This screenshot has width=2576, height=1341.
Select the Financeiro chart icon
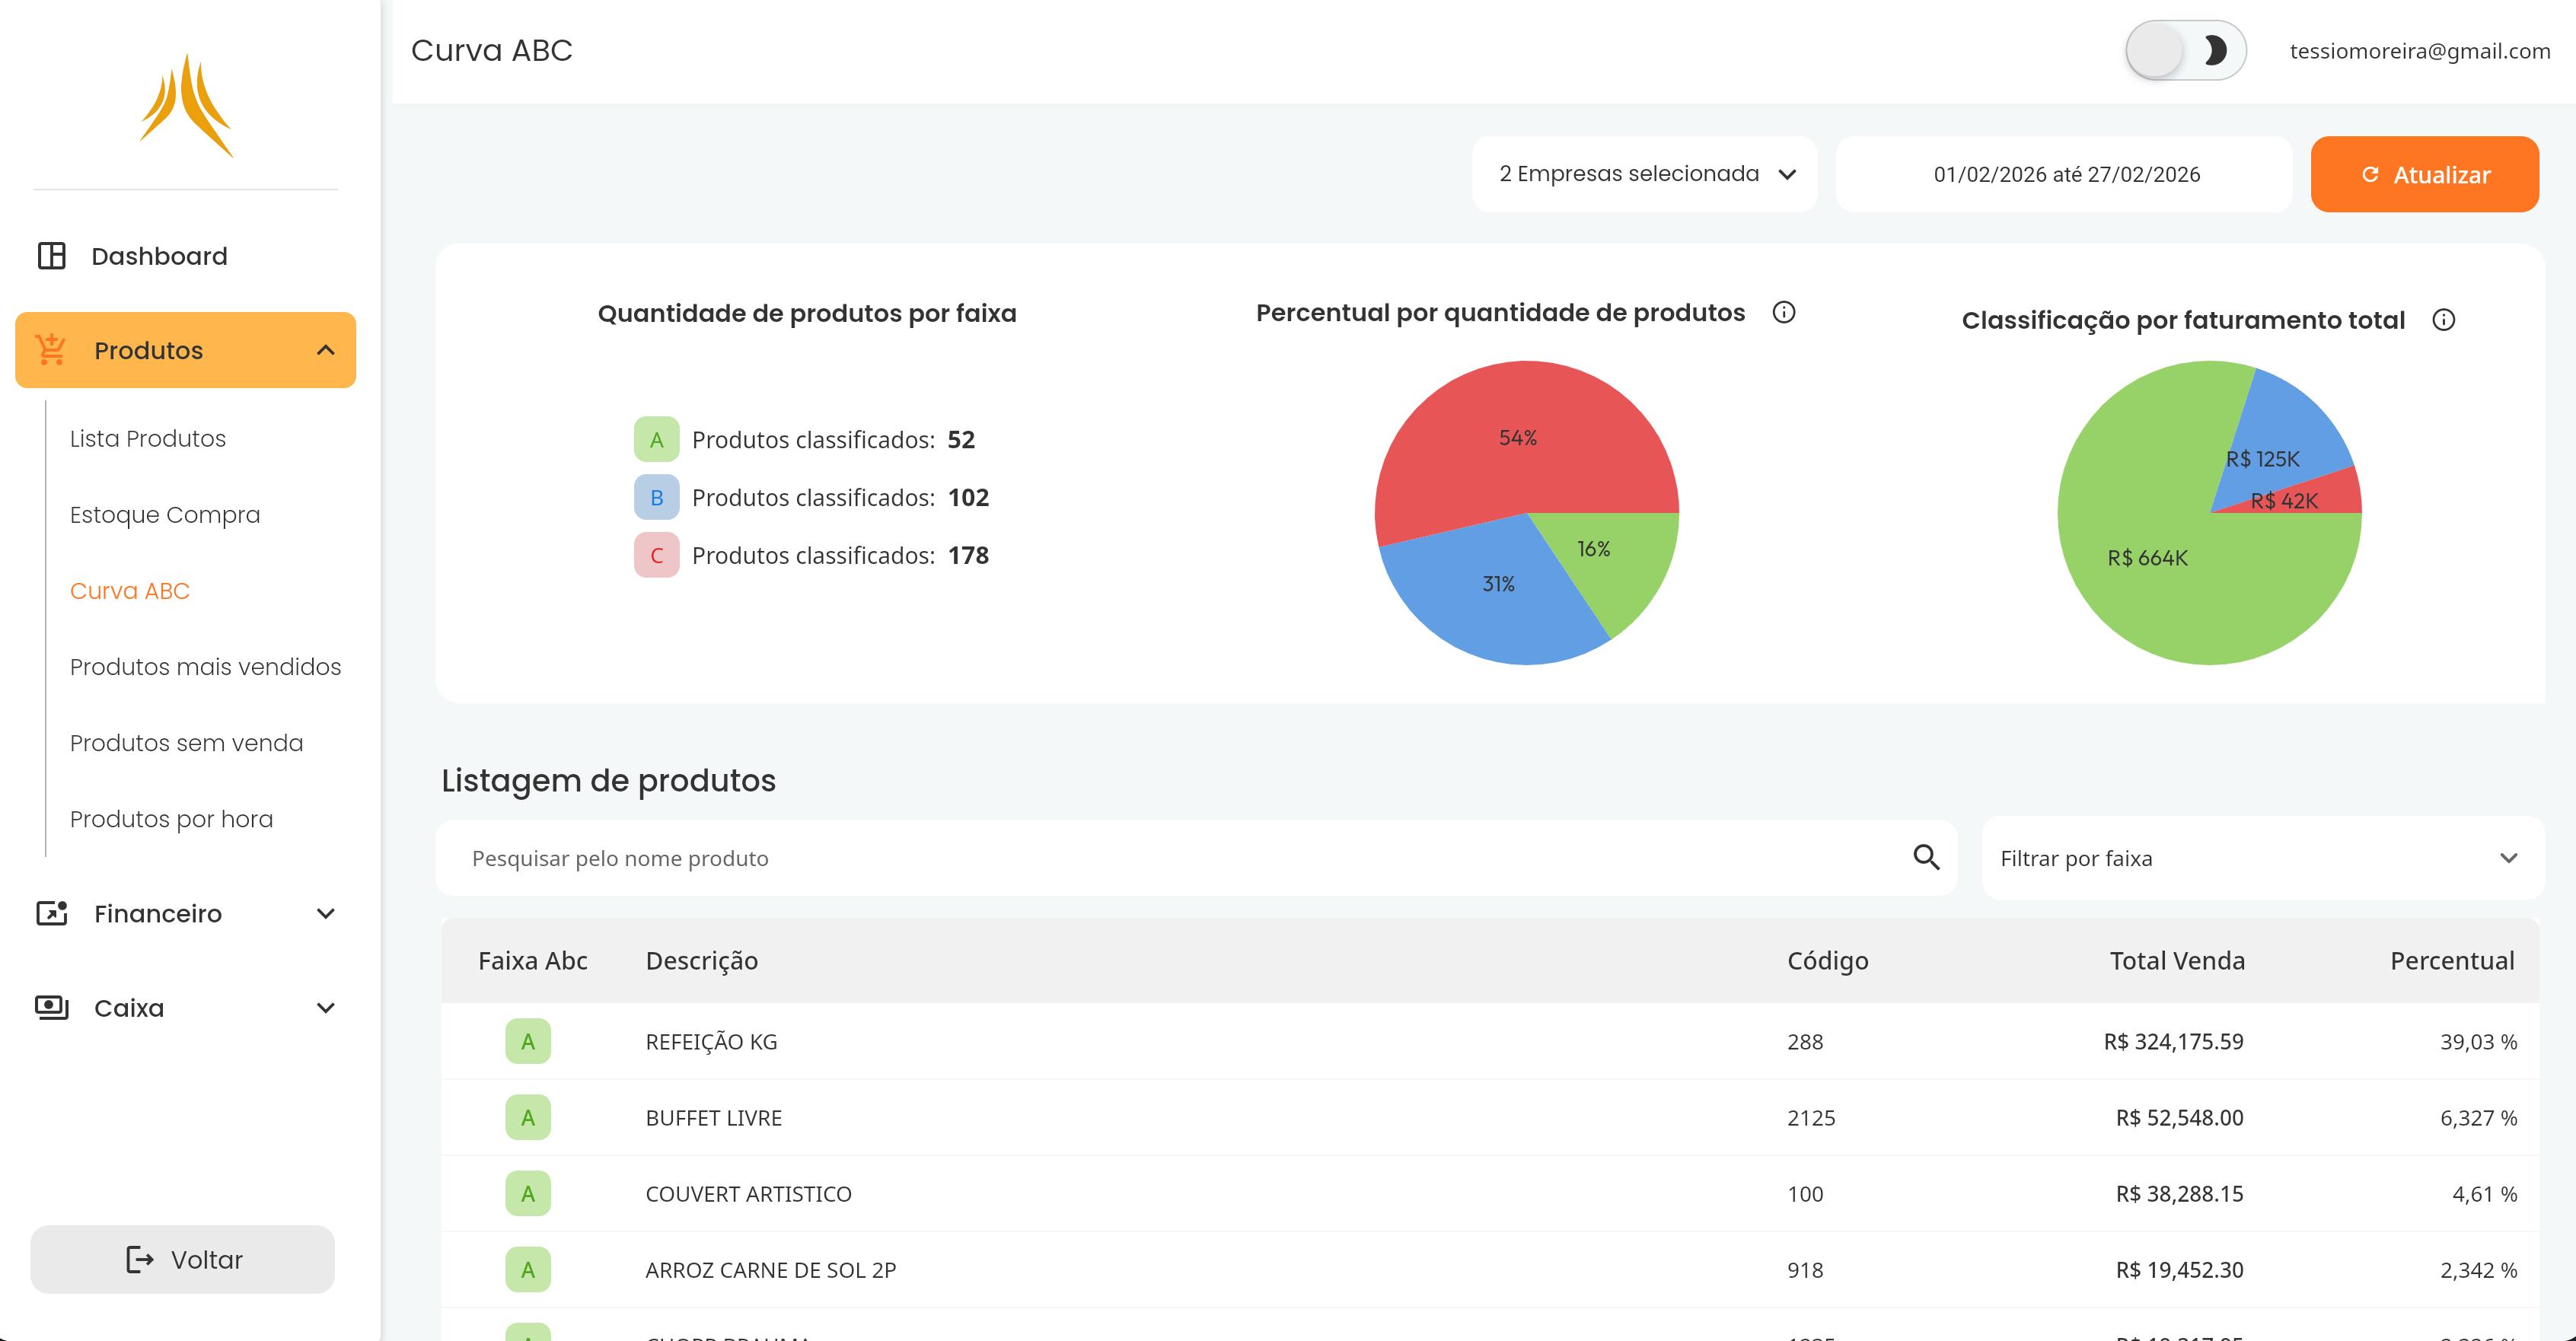tap(52, 913)
